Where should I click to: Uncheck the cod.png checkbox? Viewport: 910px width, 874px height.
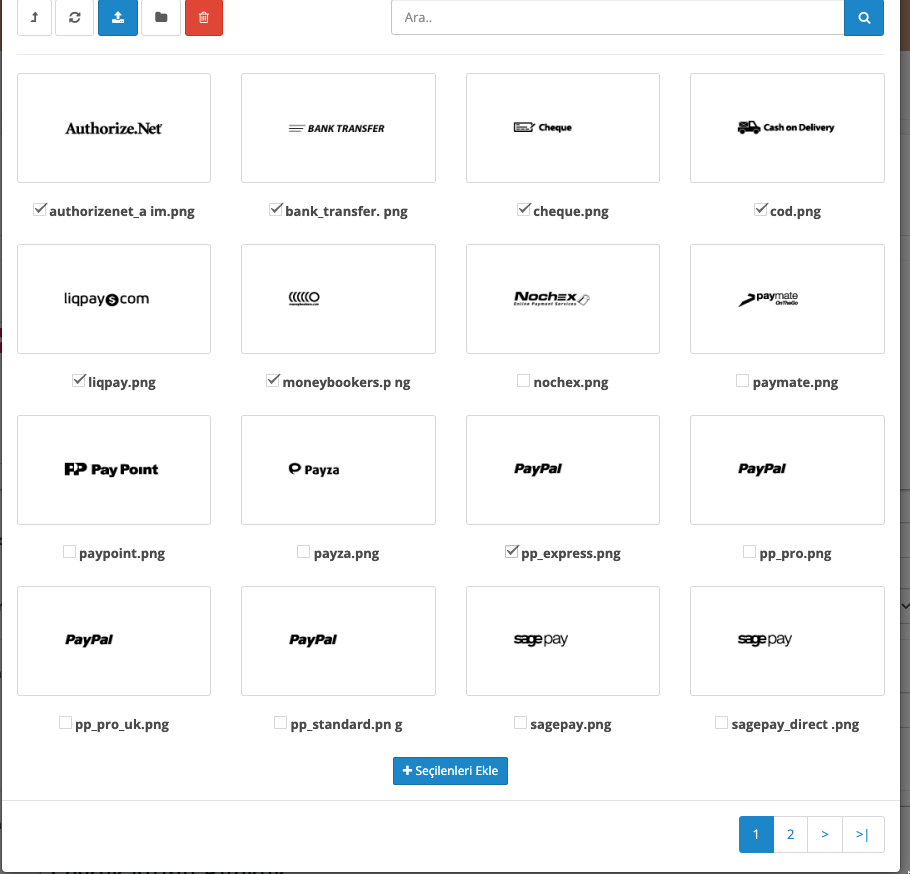coord(760,209)
